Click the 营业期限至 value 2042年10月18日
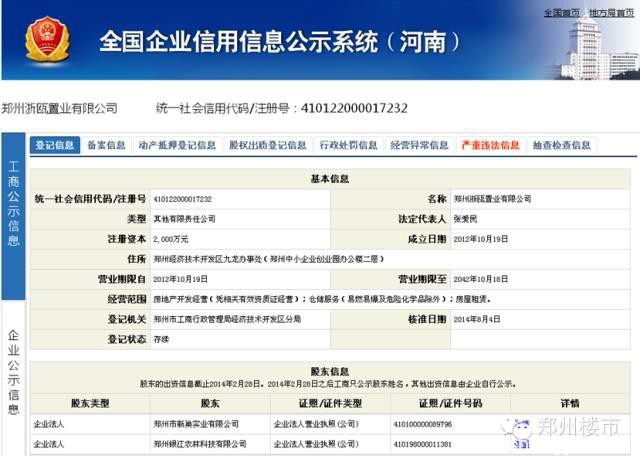 480,279
